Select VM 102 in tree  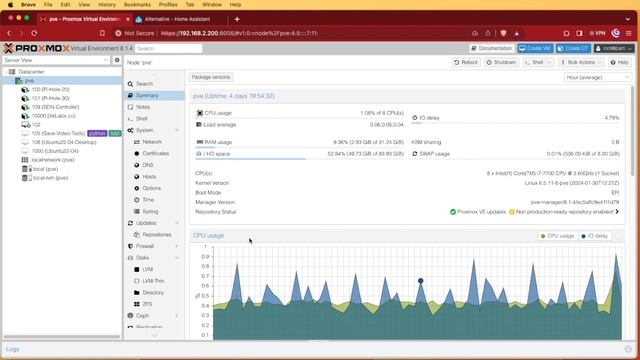tap(36, 124)
